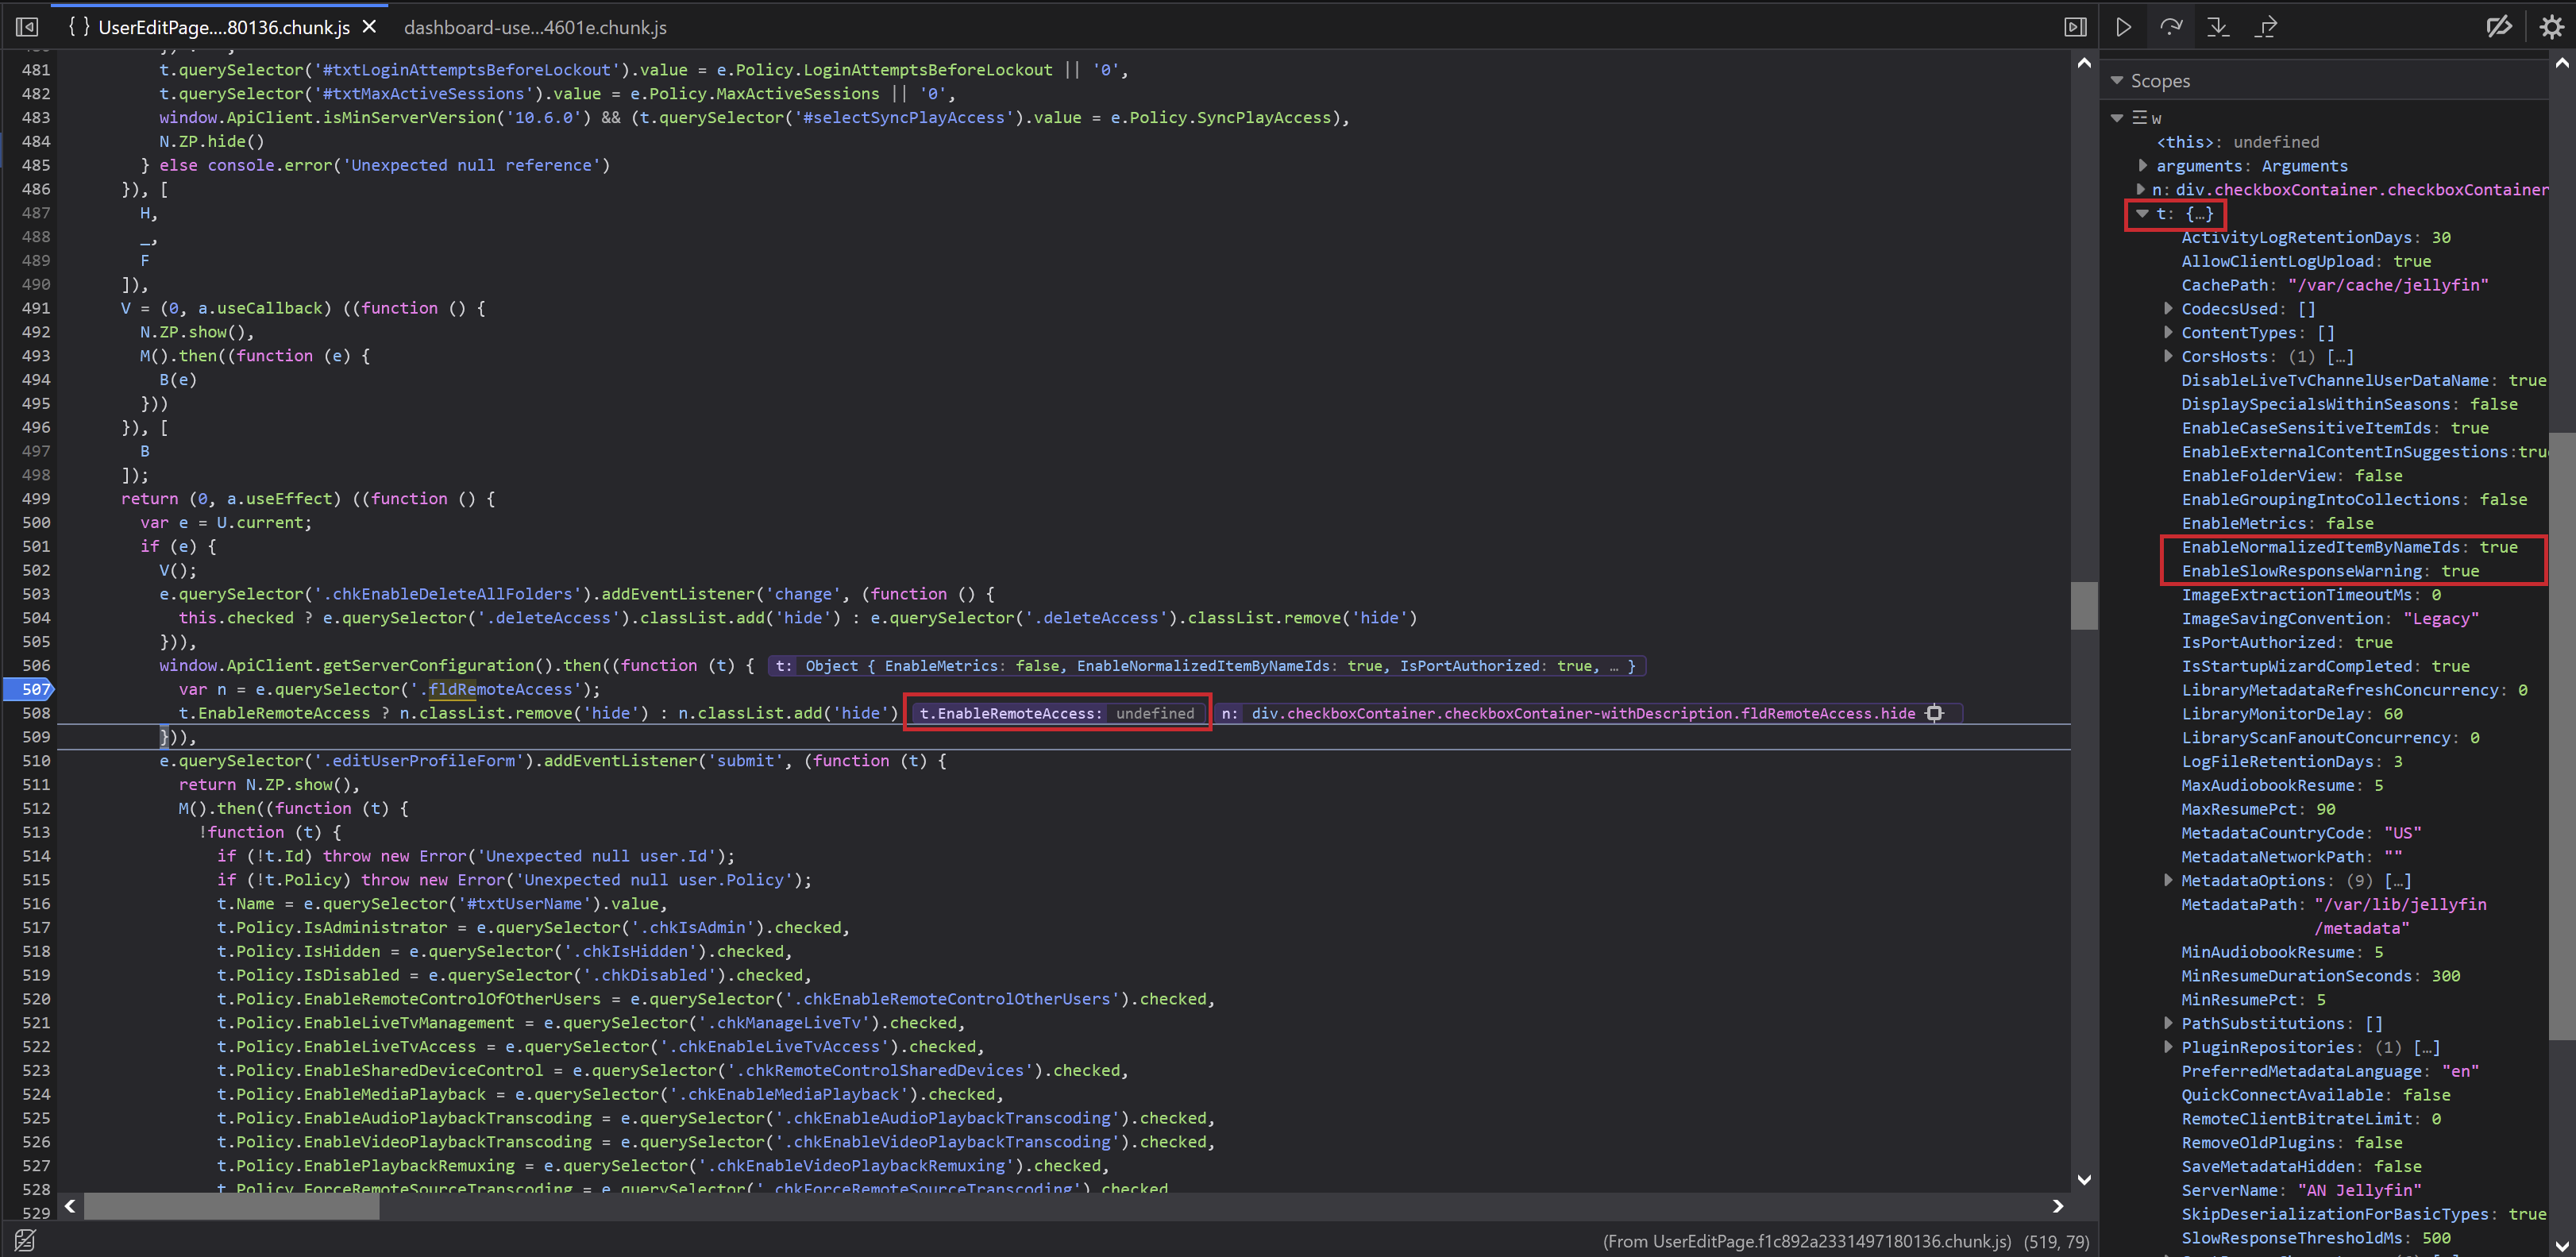Collapse the Scopes section
This screenshot has width=2576, height=1257.
[2117, 80]
